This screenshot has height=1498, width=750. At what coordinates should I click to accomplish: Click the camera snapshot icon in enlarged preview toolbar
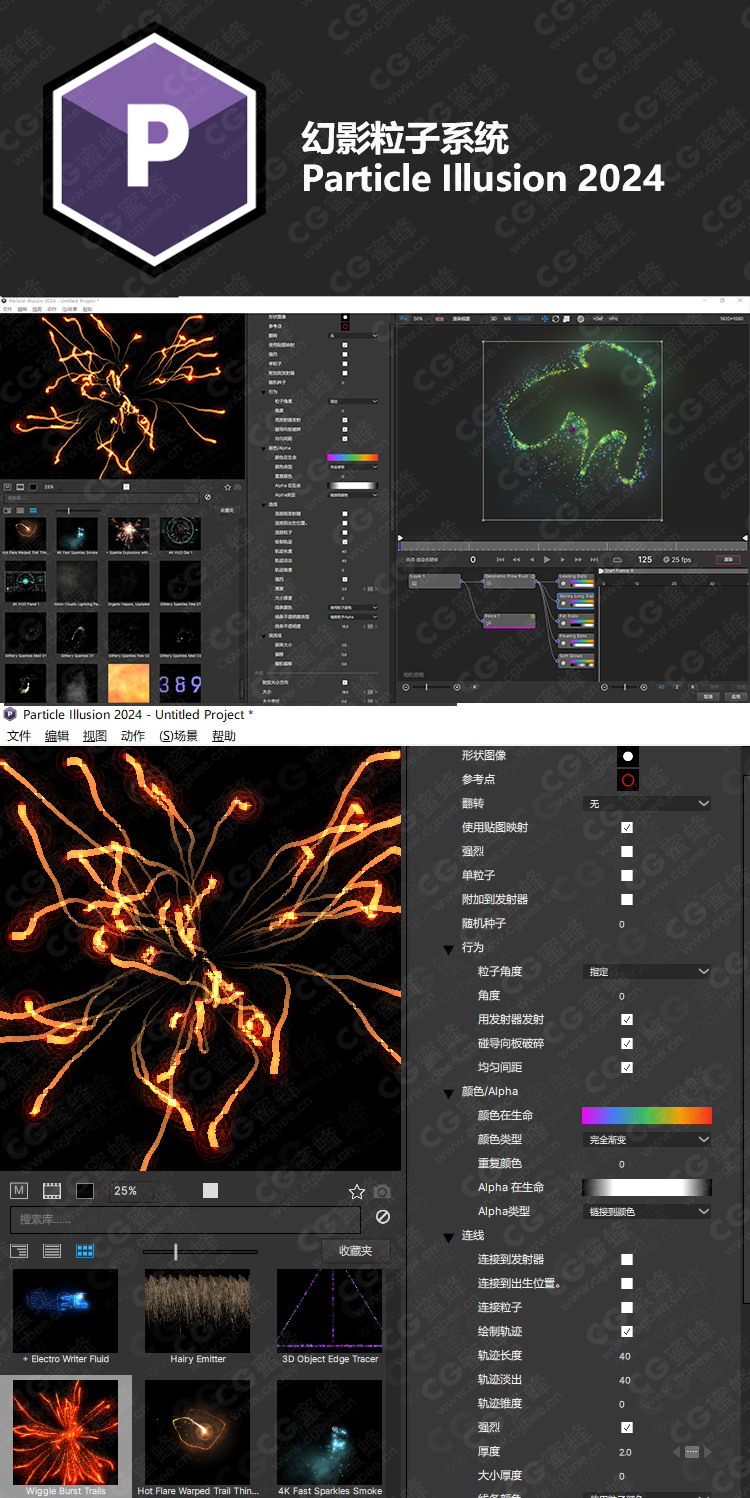pos(382,1191)
